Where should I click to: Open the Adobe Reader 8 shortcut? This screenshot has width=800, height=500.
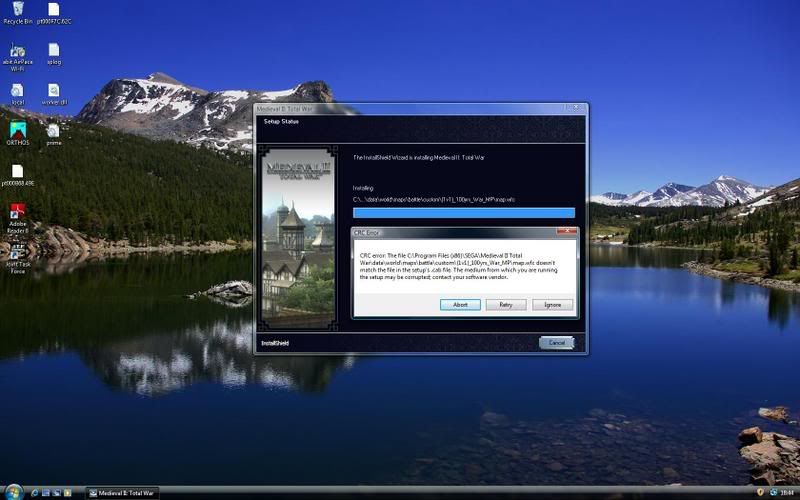pyautogui.click(x=18, y=218)
